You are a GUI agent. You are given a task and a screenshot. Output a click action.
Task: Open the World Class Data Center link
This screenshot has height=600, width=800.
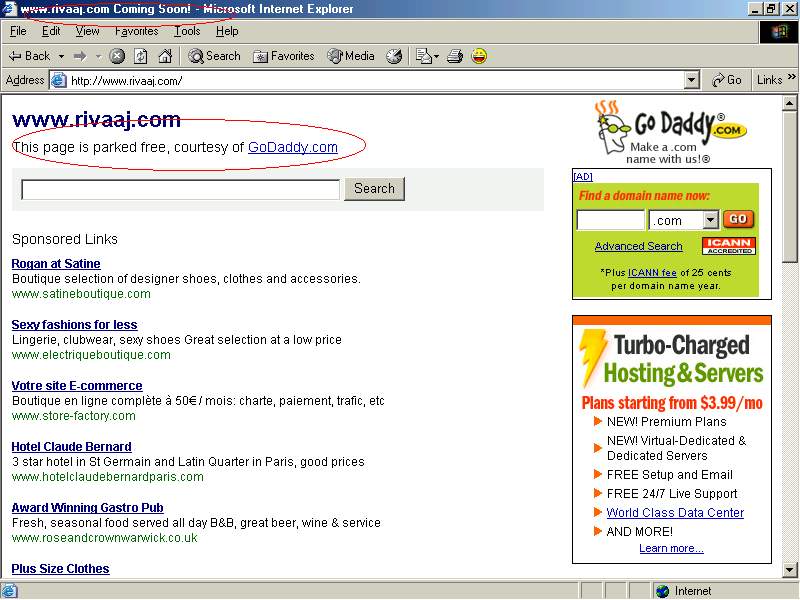pos(675,513)
